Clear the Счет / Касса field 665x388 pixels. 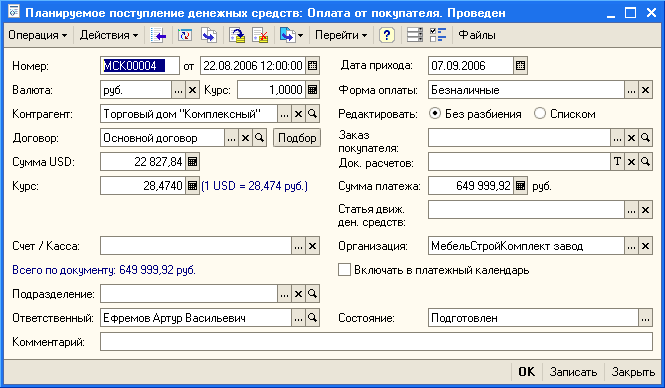pos(313,246)
